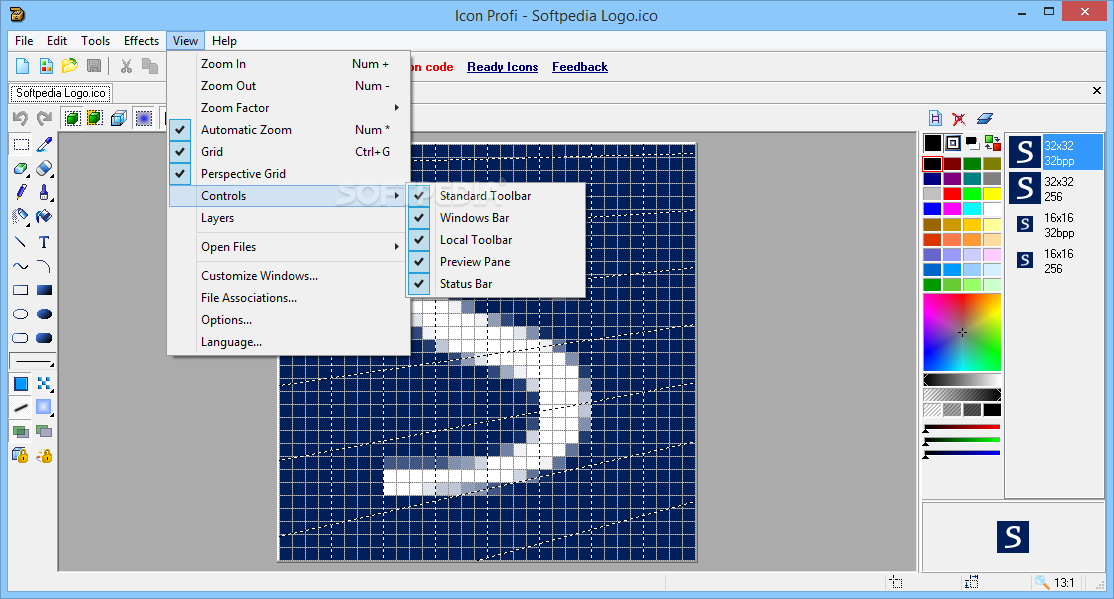Select the 32x32 256 image format
Screen dimensions: 1114x599
point(1056,189)
